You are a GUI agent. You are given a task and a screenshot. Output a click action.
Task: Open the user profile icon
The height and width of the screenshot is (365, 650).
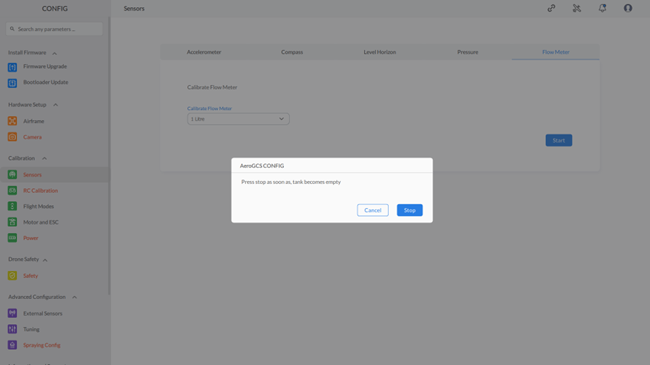[x=628, y=8]
